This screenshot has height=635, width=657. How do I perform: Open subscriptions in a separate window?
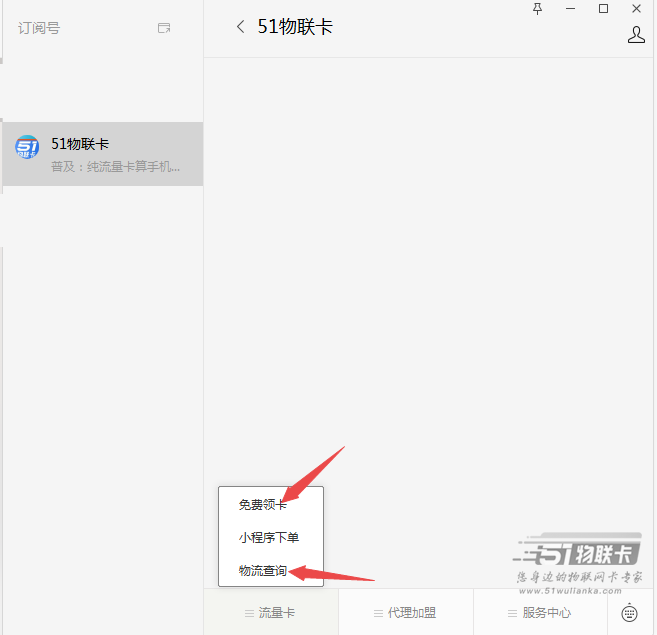click(x=164, y=28)
